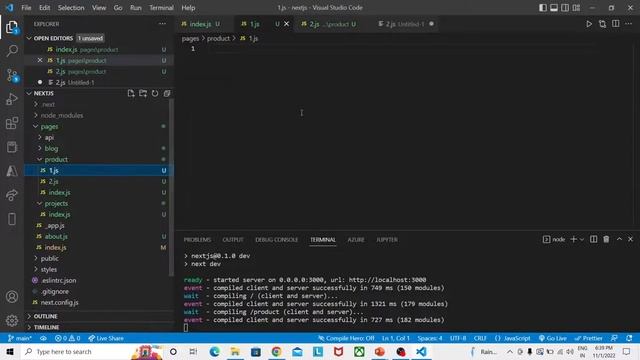Open the Terminal menu
640x360 pixels.
click(161, 8)
